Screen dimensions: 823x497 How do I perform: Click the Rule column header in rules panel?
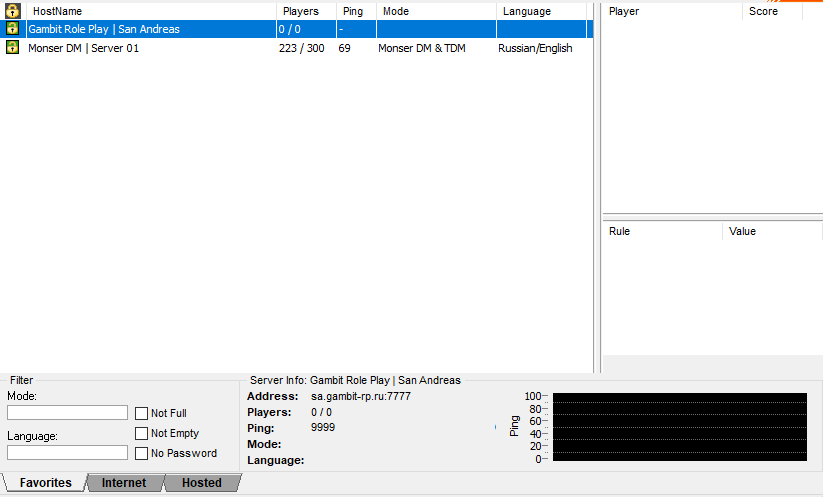662,231
